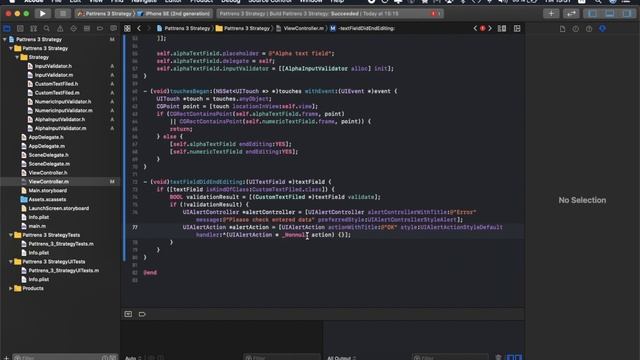Open Auto variables scope dropdown

pyautogui.click(x=133, y=358)
